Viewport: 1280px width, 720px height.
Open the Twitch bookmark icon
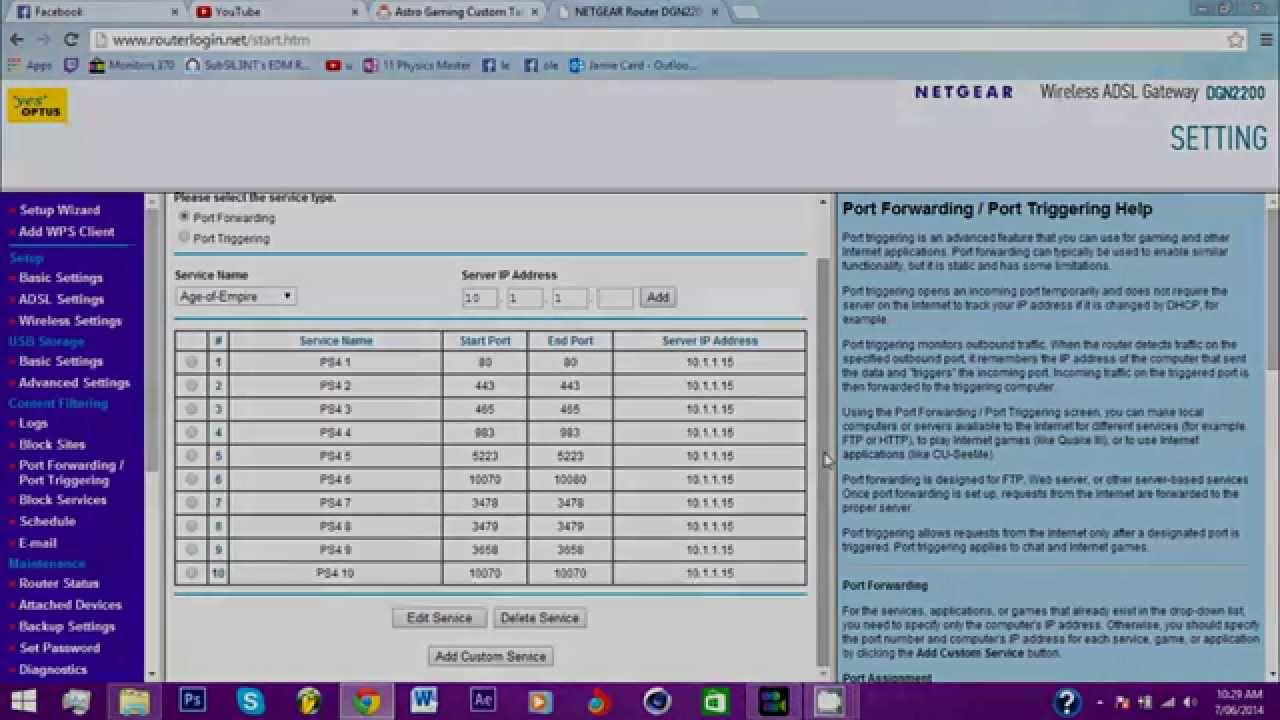coord(70,65)
